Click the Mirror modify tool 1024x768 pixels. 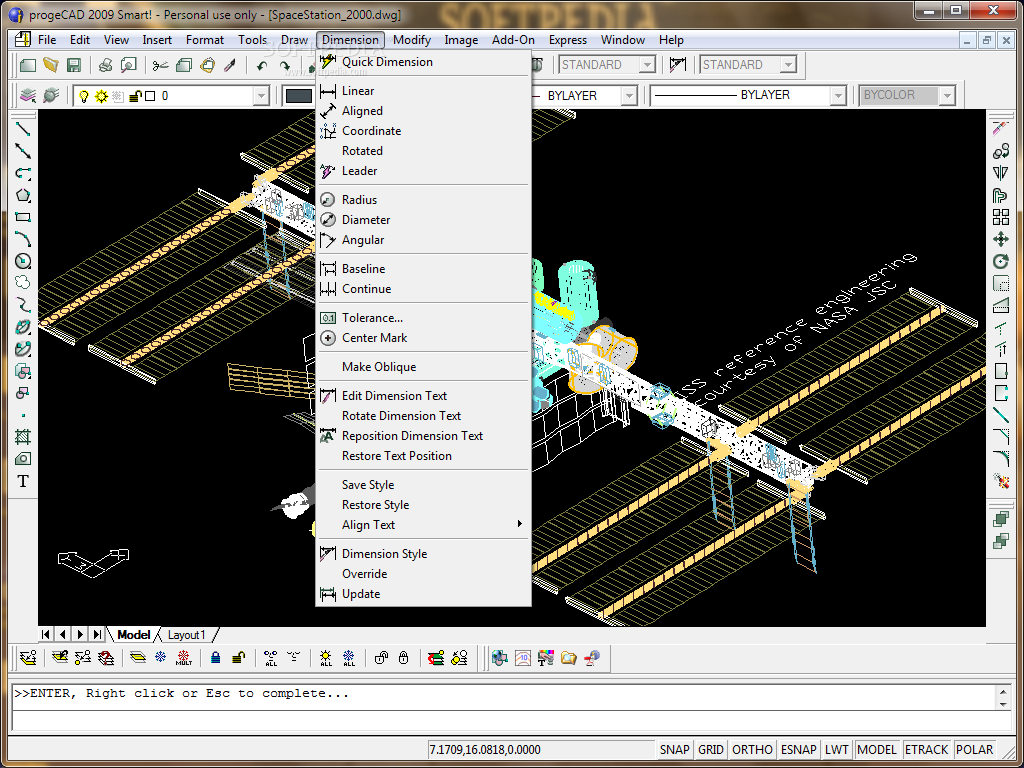coord(1000,173)
